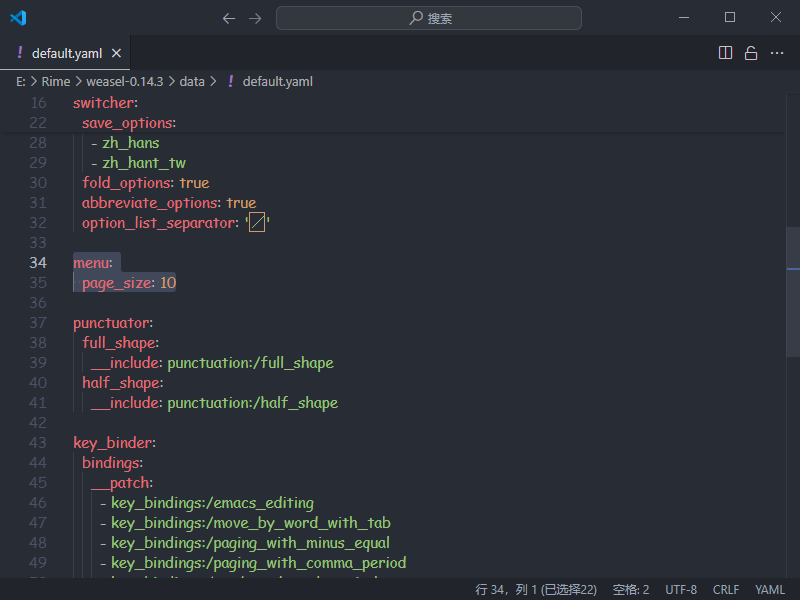Expand the data breadcrumb segment
The width and height of the screenshot is (800, 600).
pos(192,82)
